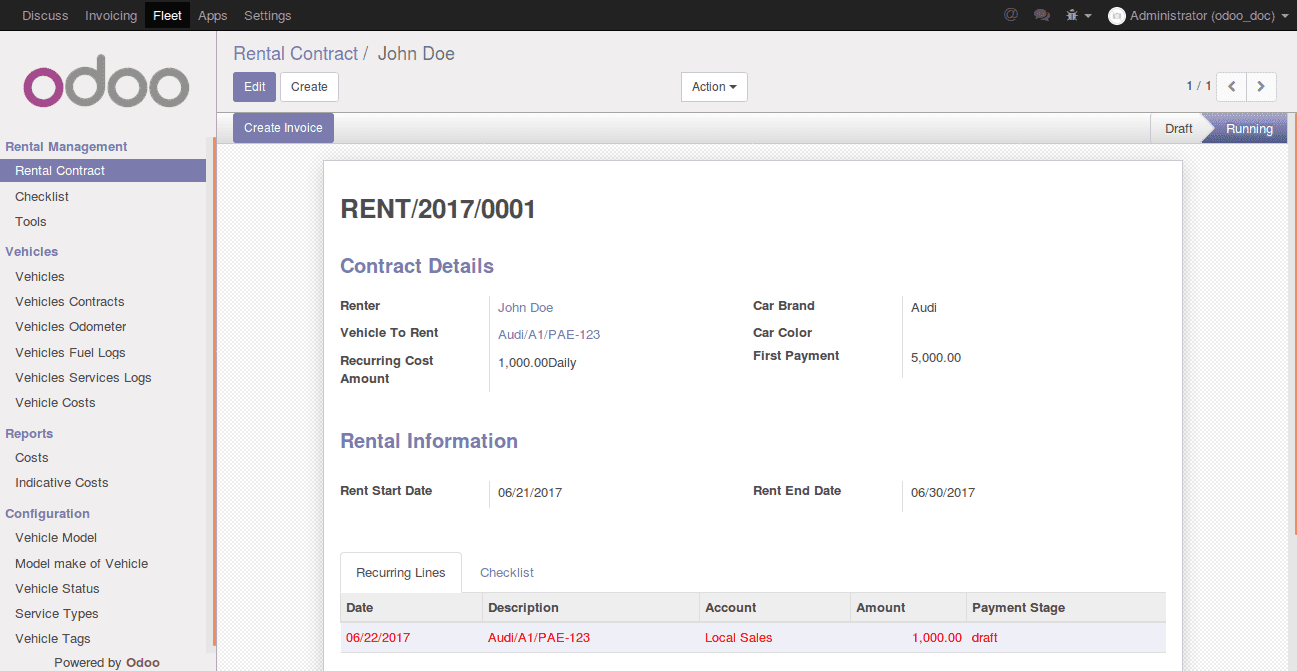1297x671 pixels.
Task: Go to next record arrow
Action: click(x=1262, y=87)
